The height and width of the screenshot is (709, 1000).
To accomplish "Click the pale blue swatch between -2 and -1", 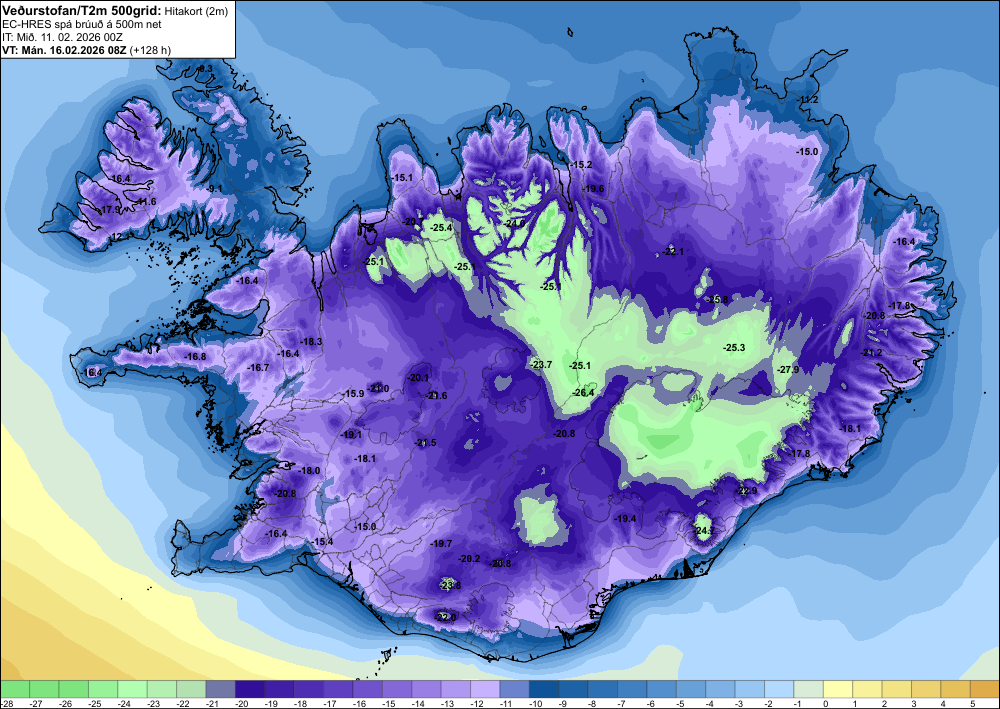I will (779, 689).
